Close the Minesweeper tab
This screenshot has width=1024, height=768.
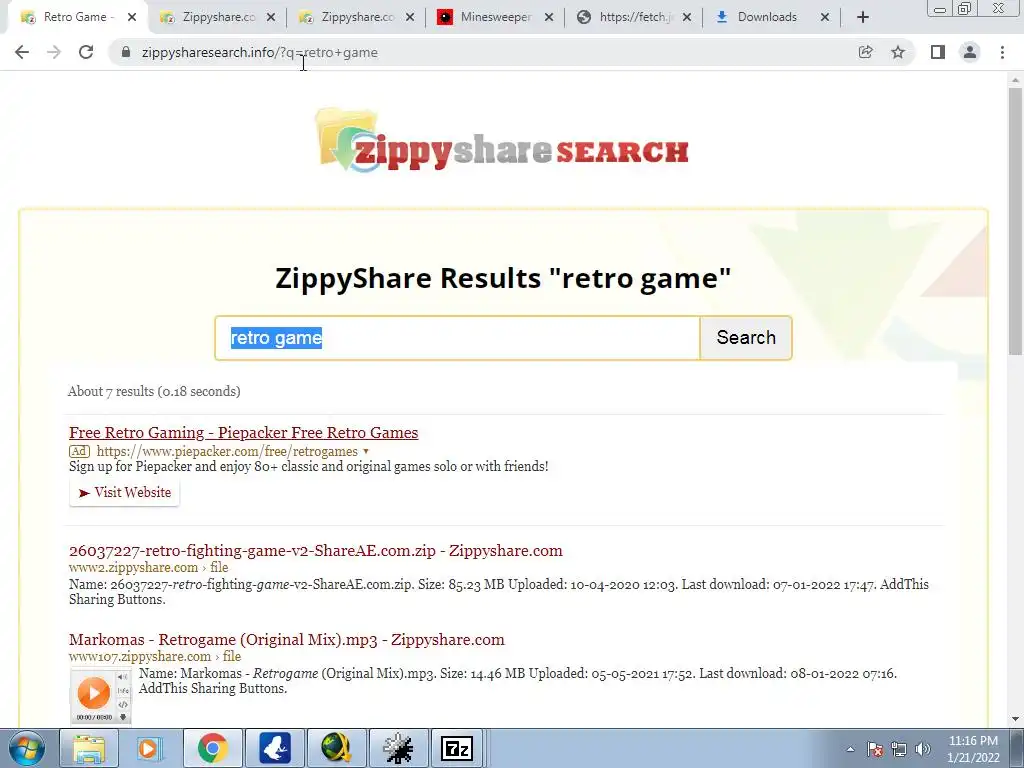pyautogui.click(x=549, y=18)
